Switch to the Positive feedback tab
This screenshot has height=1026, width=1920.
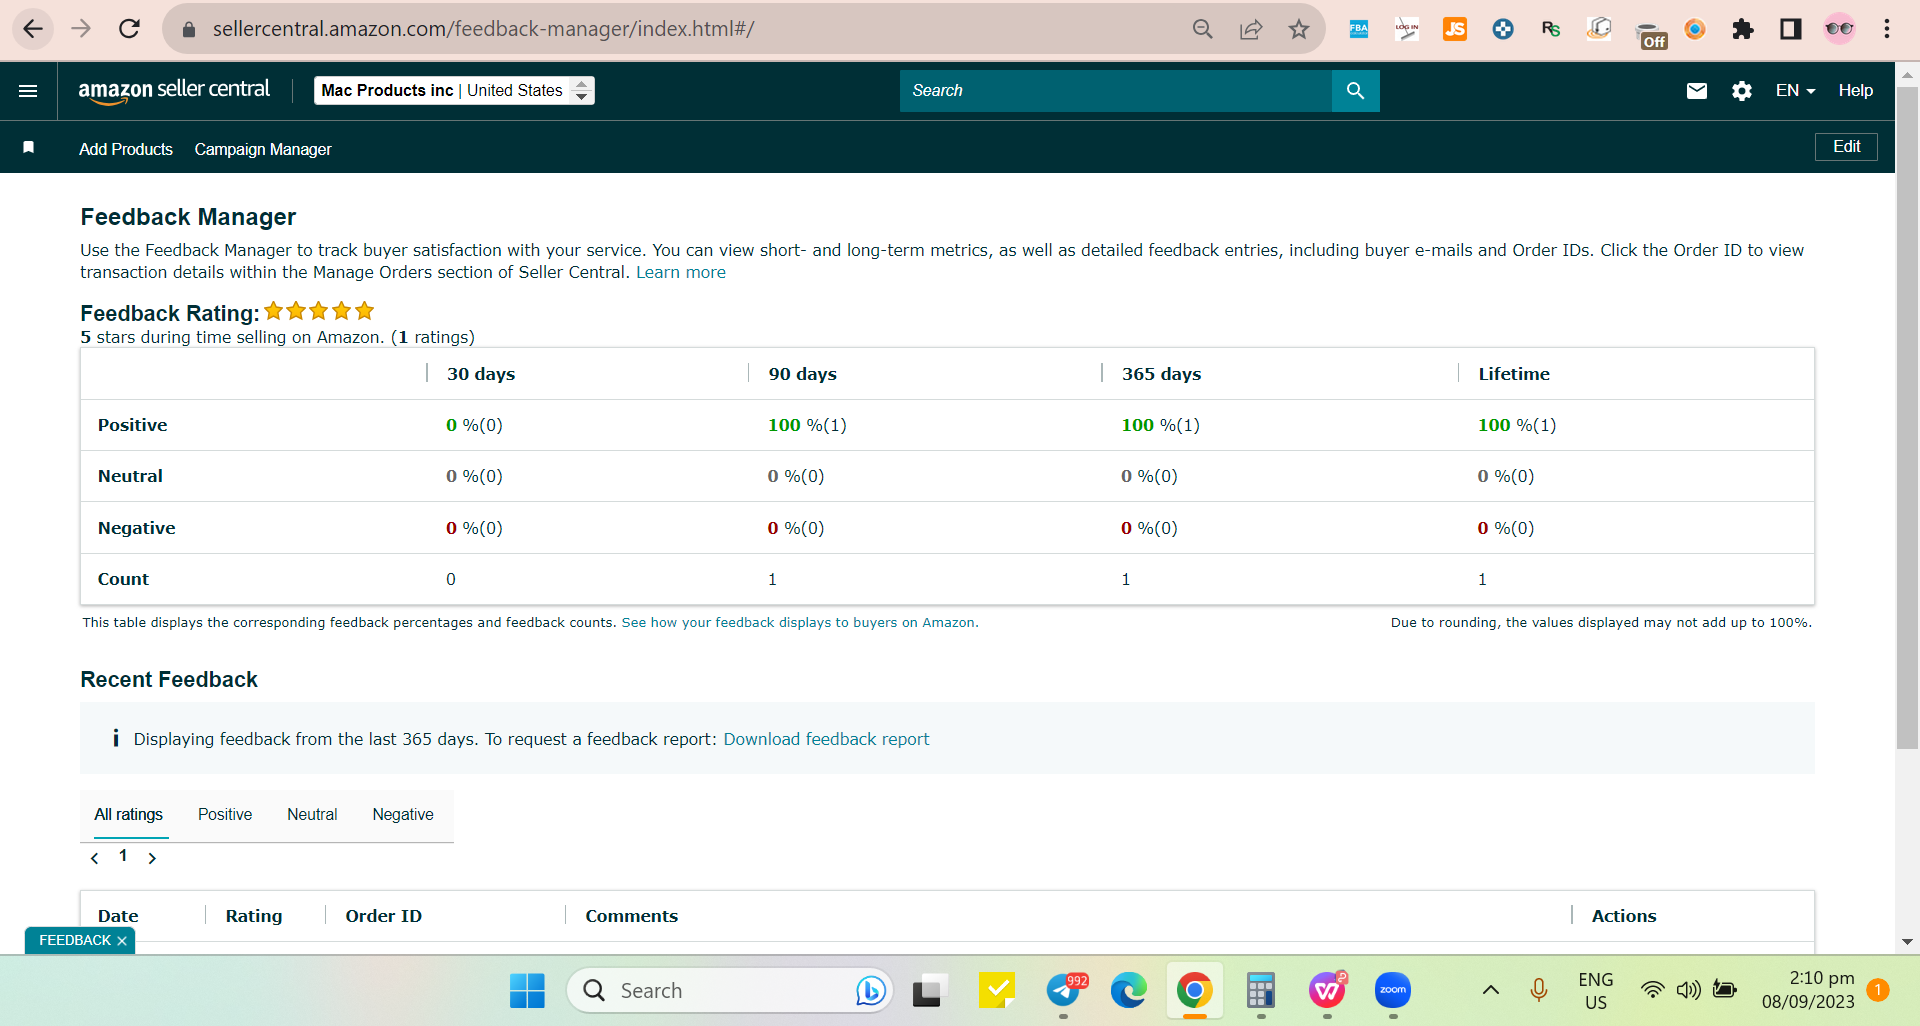pyautogui.click(x=225, y=815)
